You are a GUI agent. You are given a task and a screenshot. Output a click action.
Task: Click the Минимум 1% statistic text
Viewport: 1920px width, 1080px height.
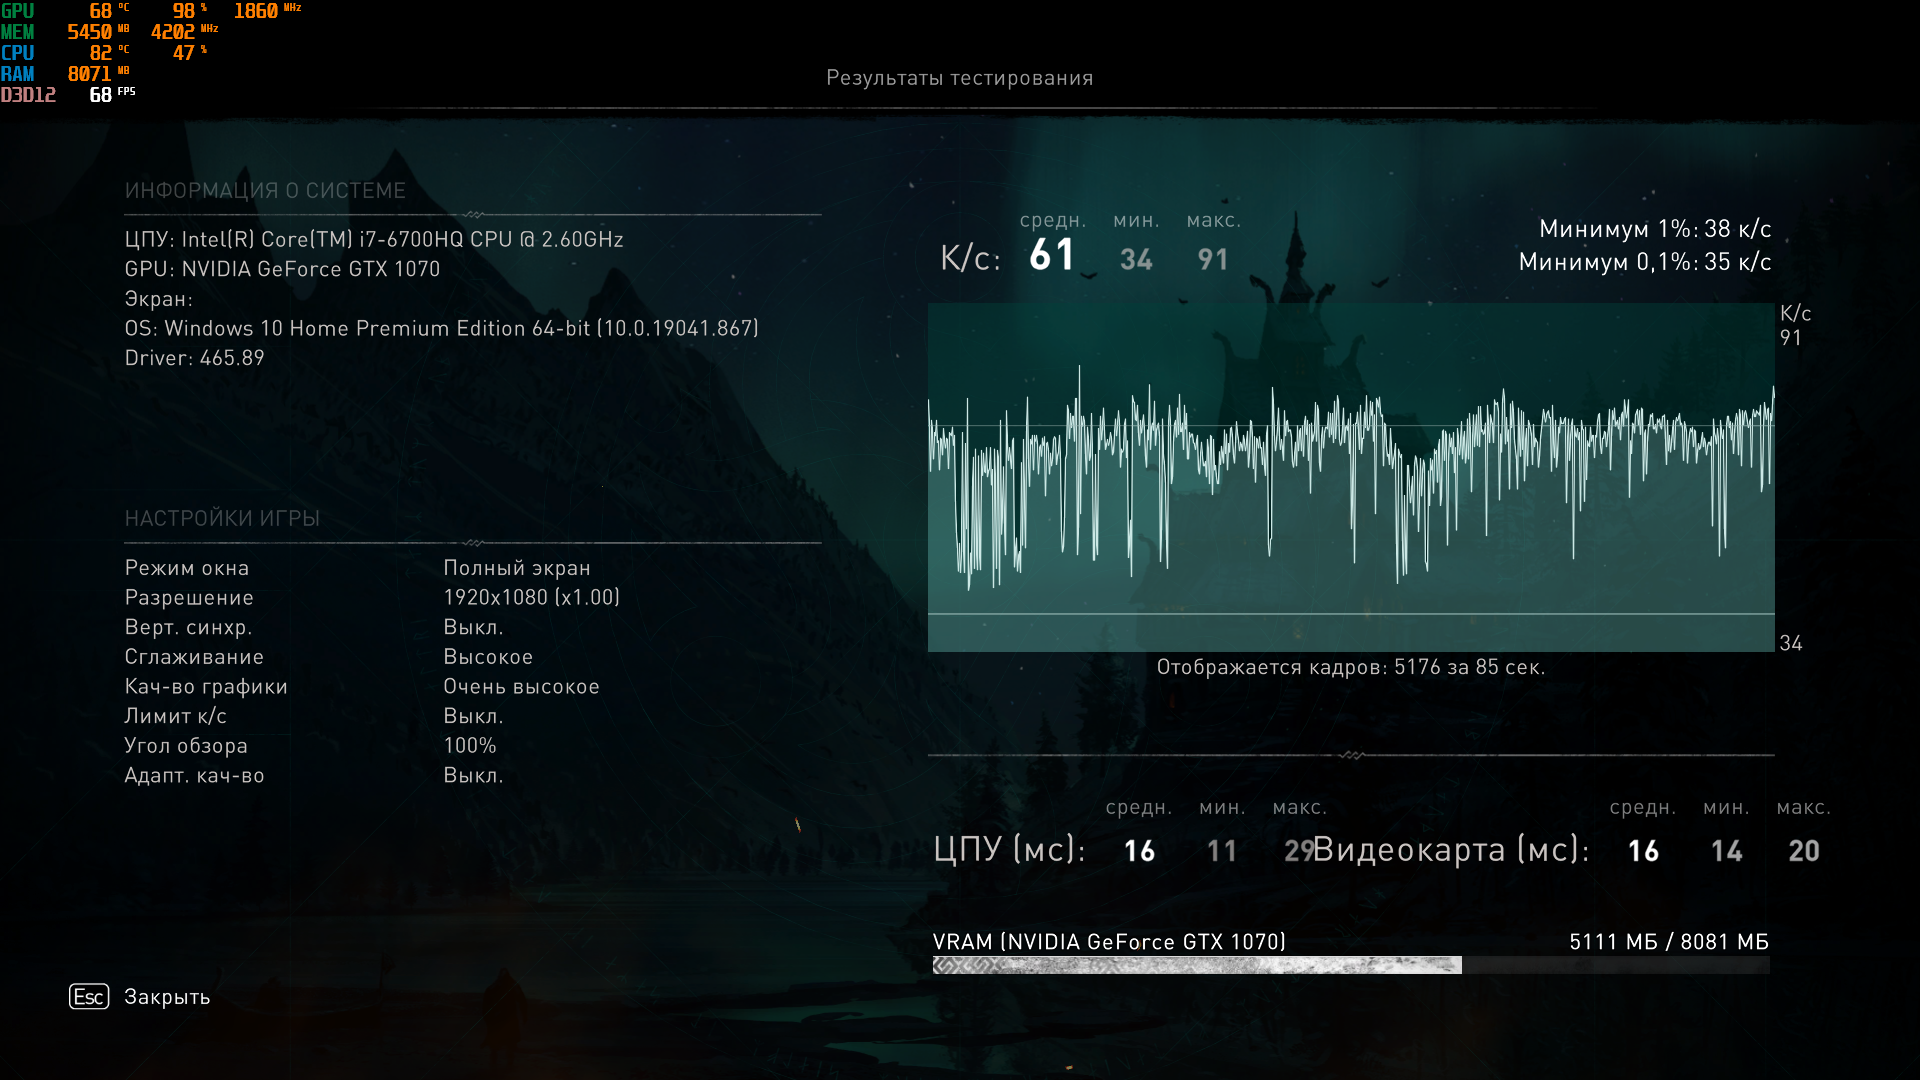tap(1654, 229)
